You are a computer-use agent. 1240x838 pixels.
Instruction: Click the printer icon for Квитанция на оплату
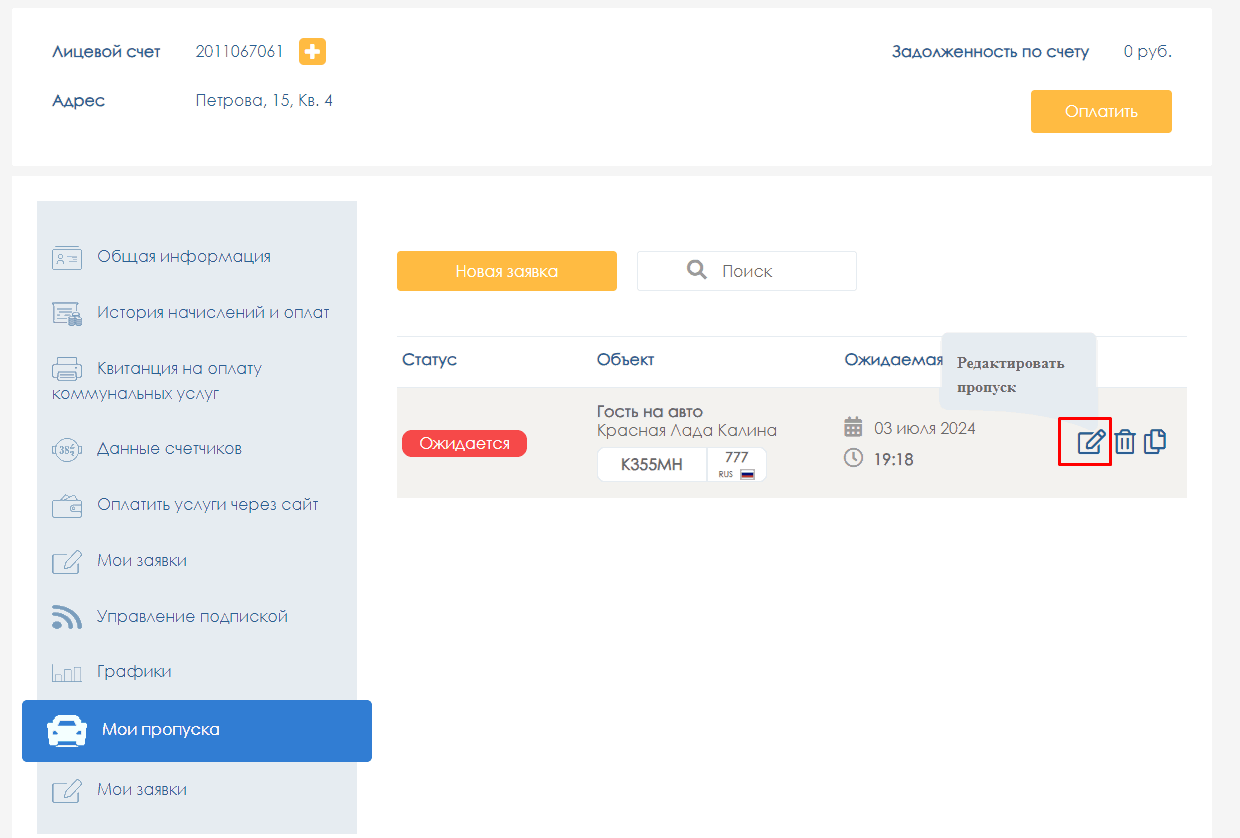66,369
